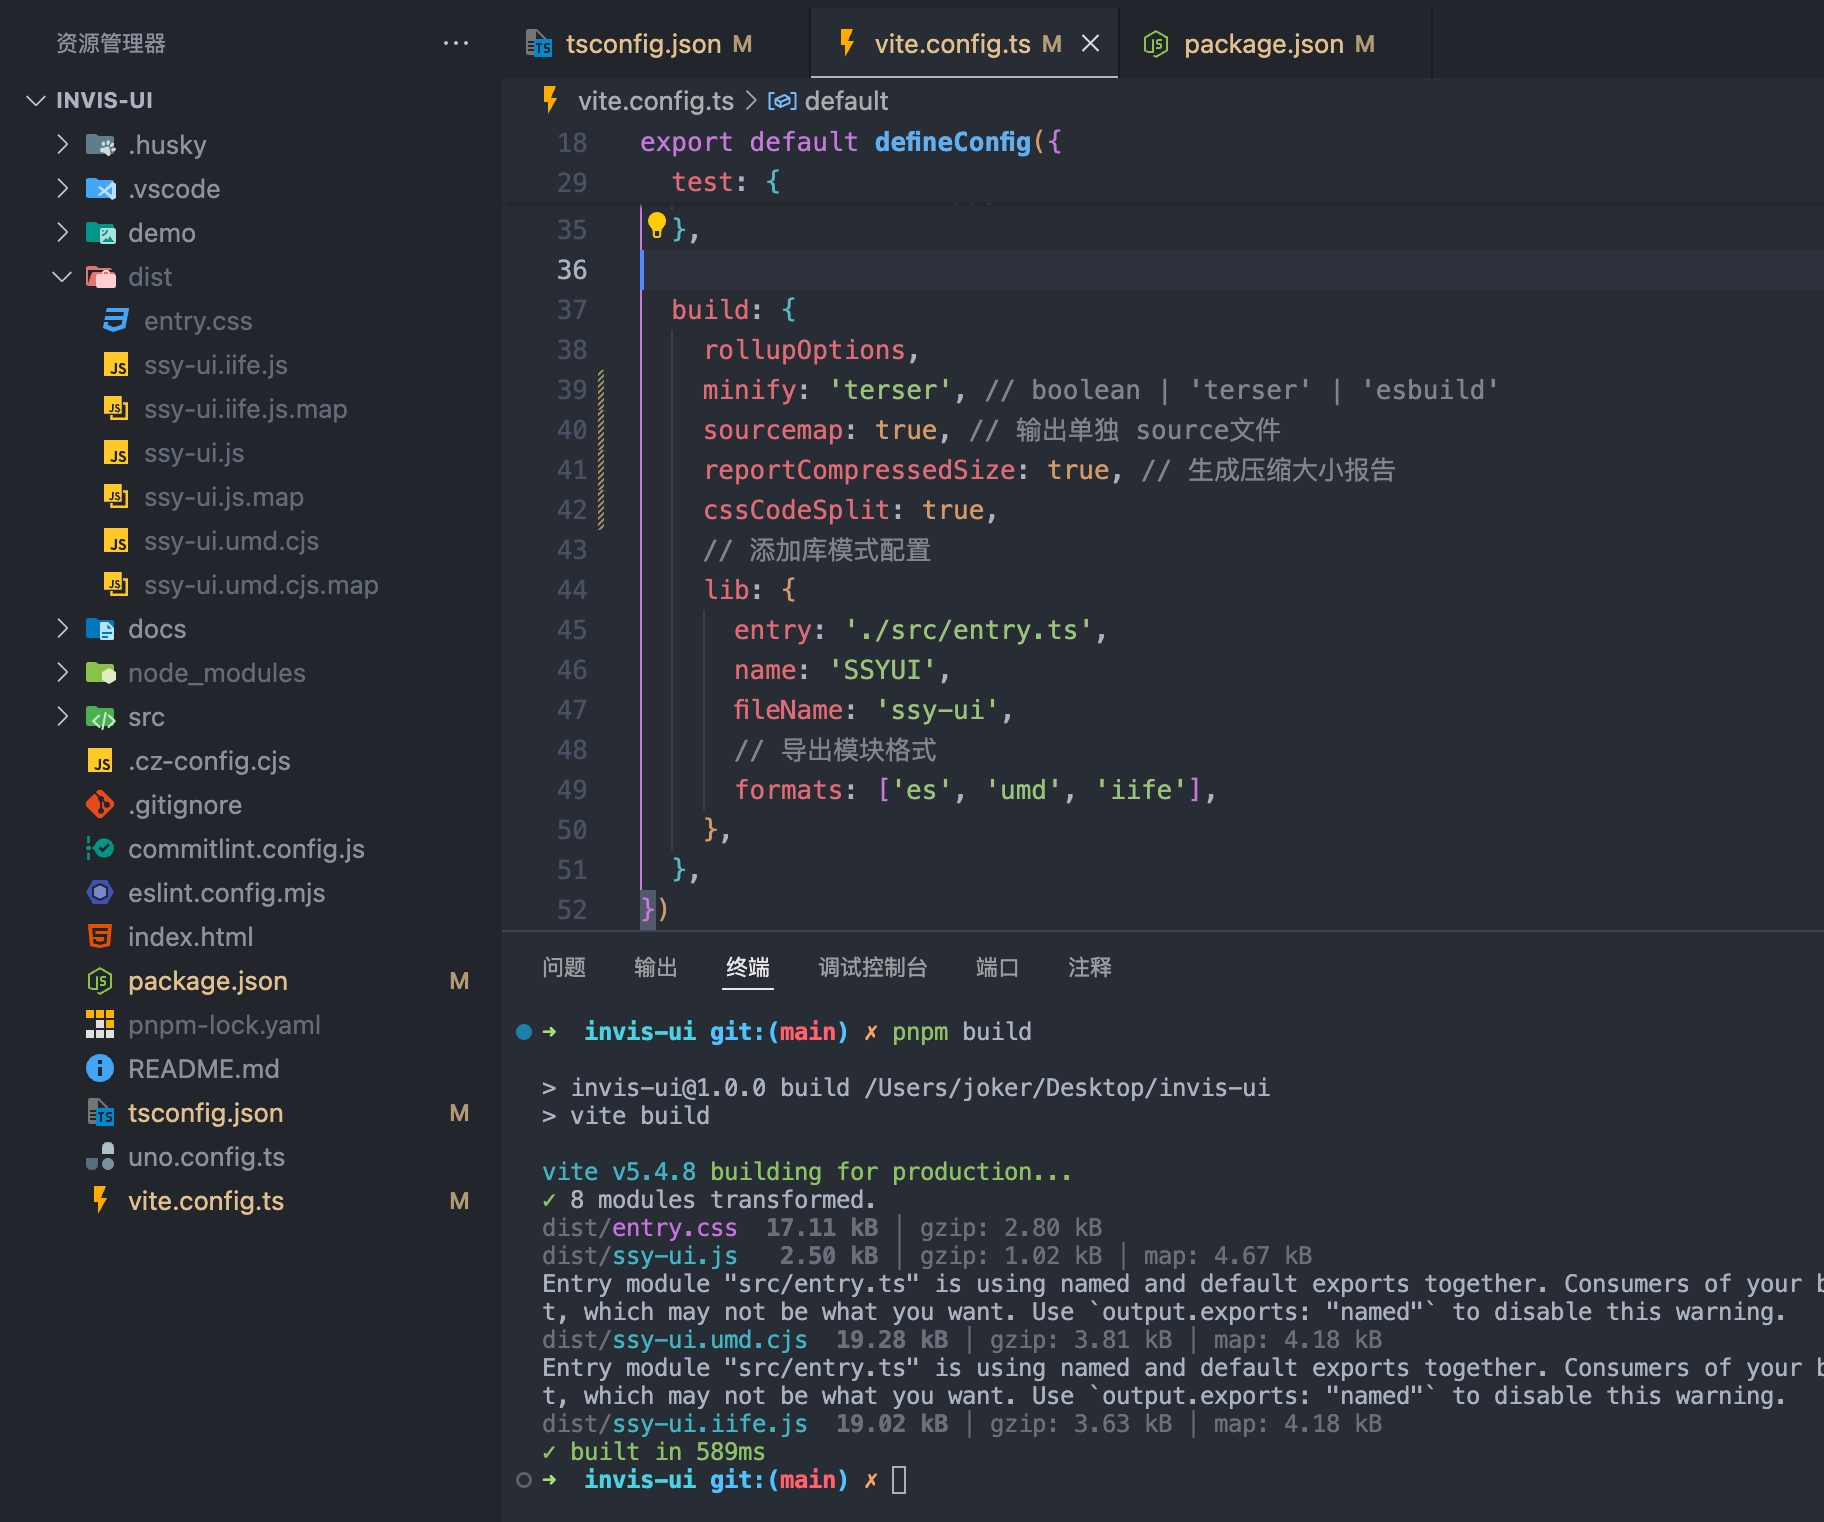Click the ssy-ui.js.map file icon

(116, 497)
